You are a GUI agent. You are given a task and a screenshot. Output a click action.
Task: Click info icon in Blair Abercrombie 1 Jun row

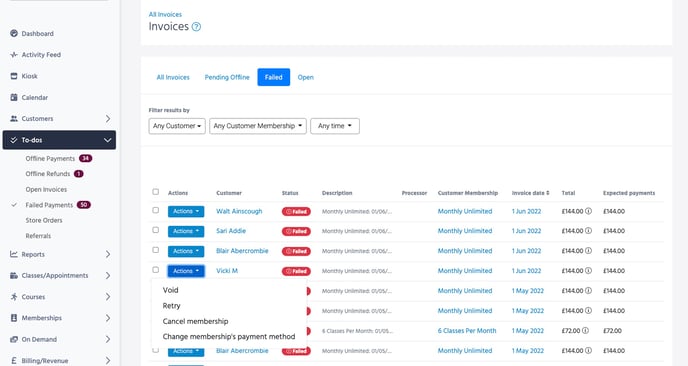(x=588, y=251)
